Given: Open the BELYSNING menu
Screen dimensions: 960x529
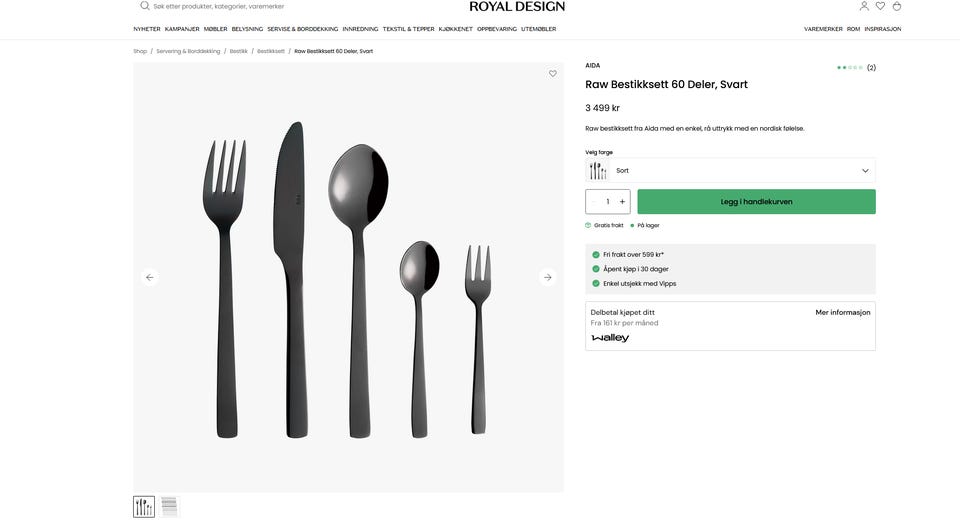Looking at the screenshot, I should [x=247, y=29].
